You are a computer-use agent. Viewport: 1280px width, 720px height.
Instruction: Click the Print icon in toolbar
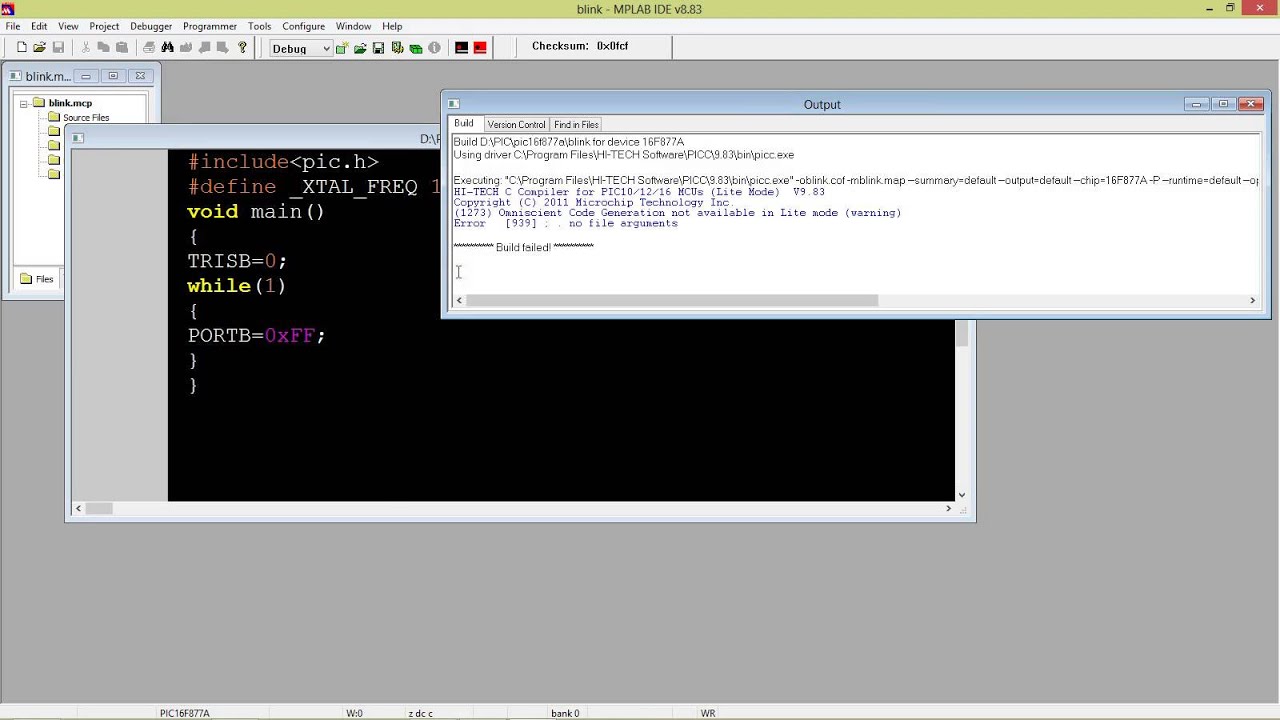pos(149,47)
